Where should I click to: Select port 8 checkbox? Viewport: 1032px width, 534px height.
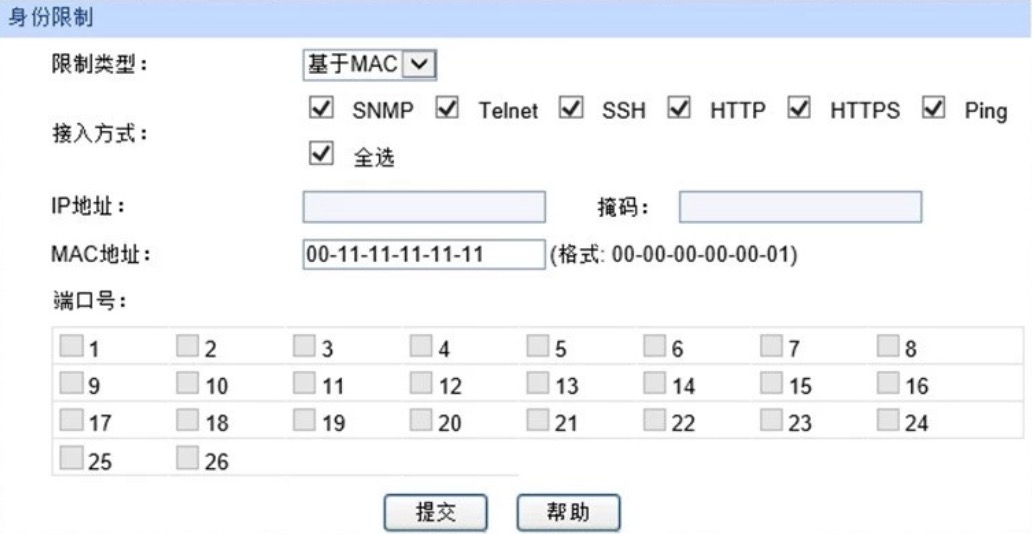[x=888, y=344]
